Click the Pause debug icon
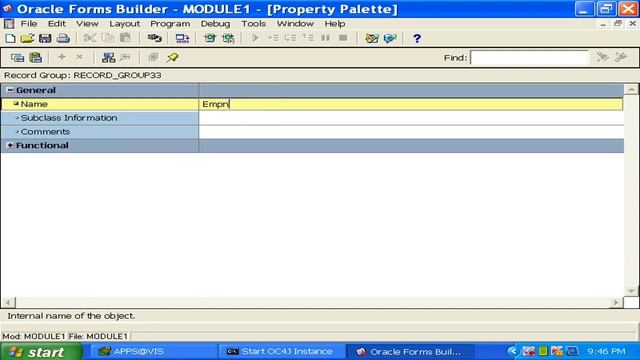 [x=325, y=38]
